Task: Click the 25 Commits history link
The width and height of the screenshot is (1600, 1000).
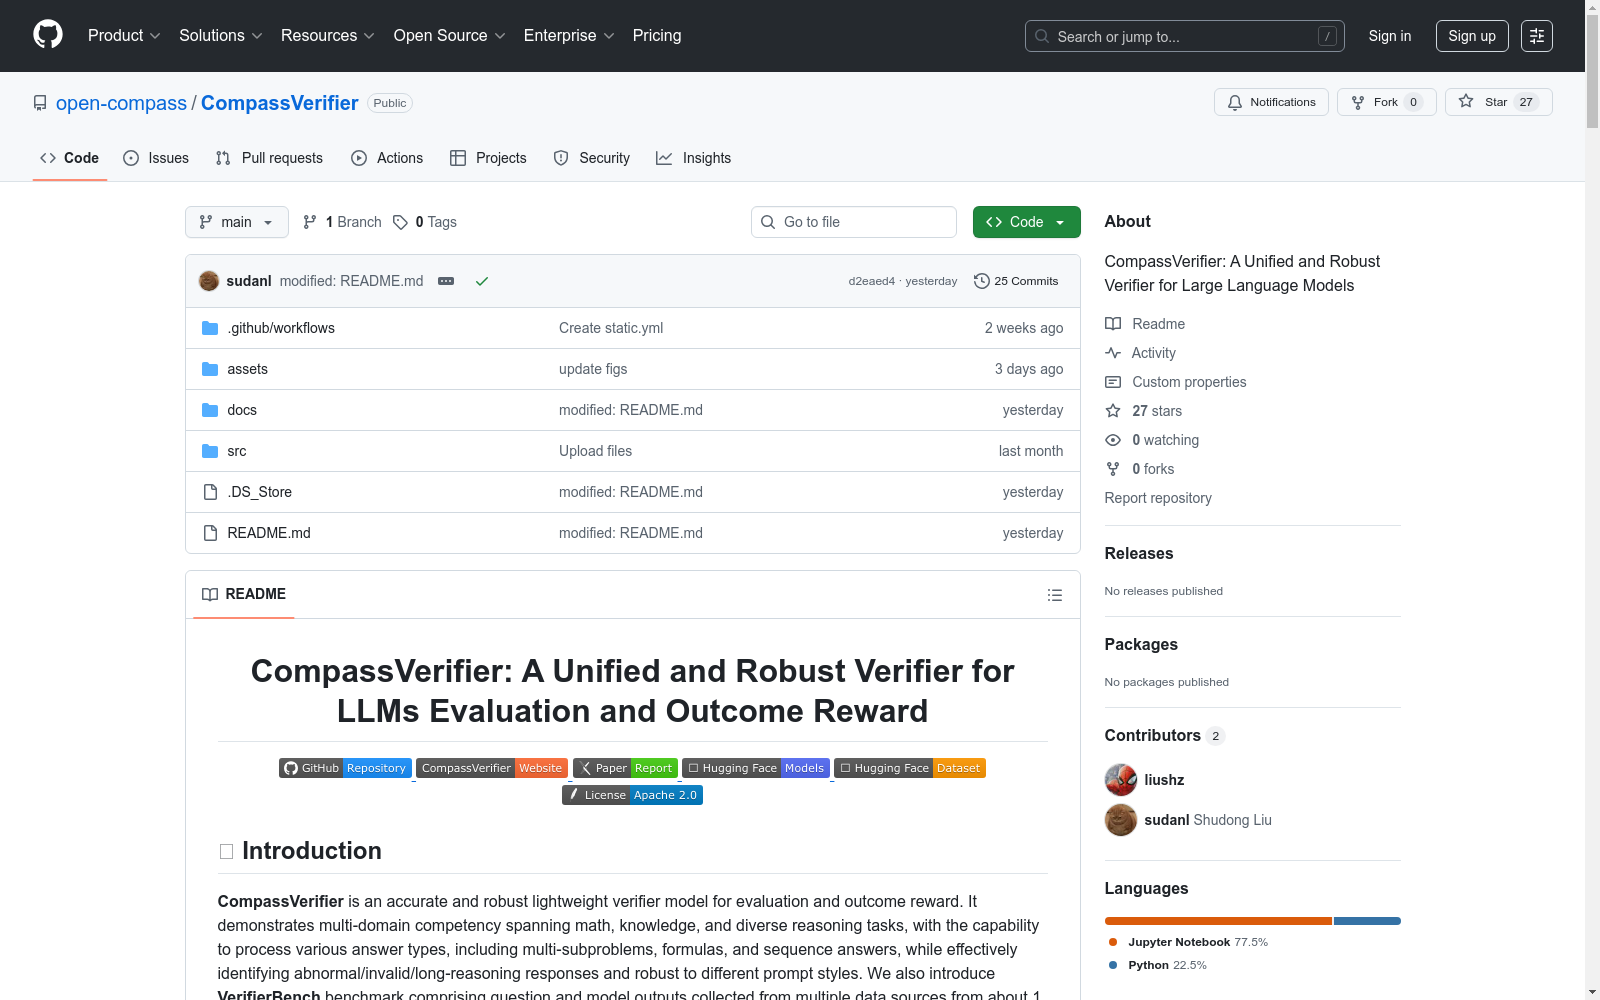Action: (1016, 281)
